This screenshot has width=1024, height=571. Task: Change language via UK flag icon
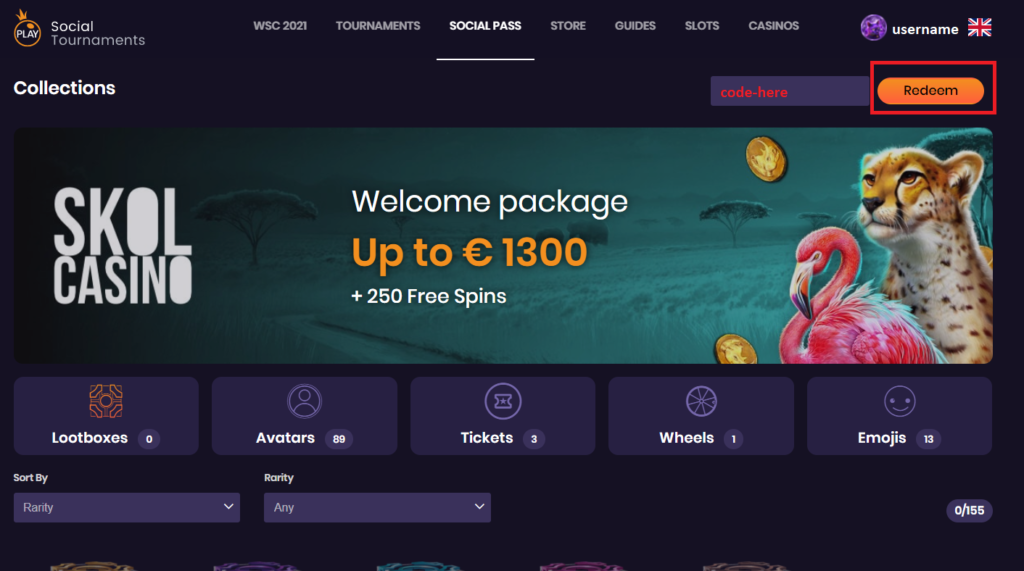[979, 27]
